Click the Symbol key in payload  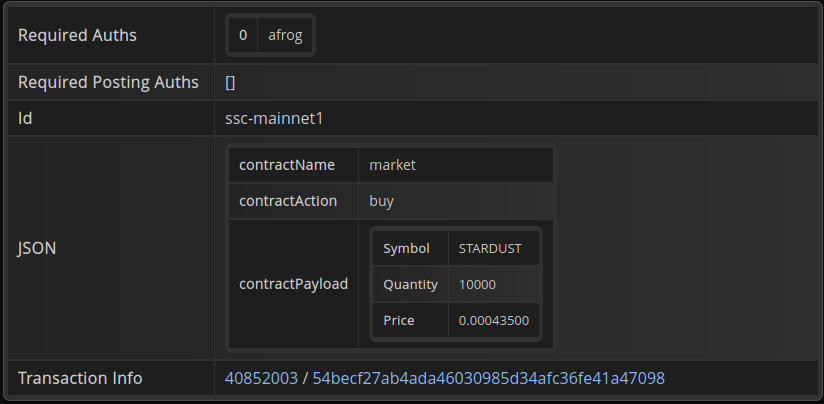click(406, 248)
